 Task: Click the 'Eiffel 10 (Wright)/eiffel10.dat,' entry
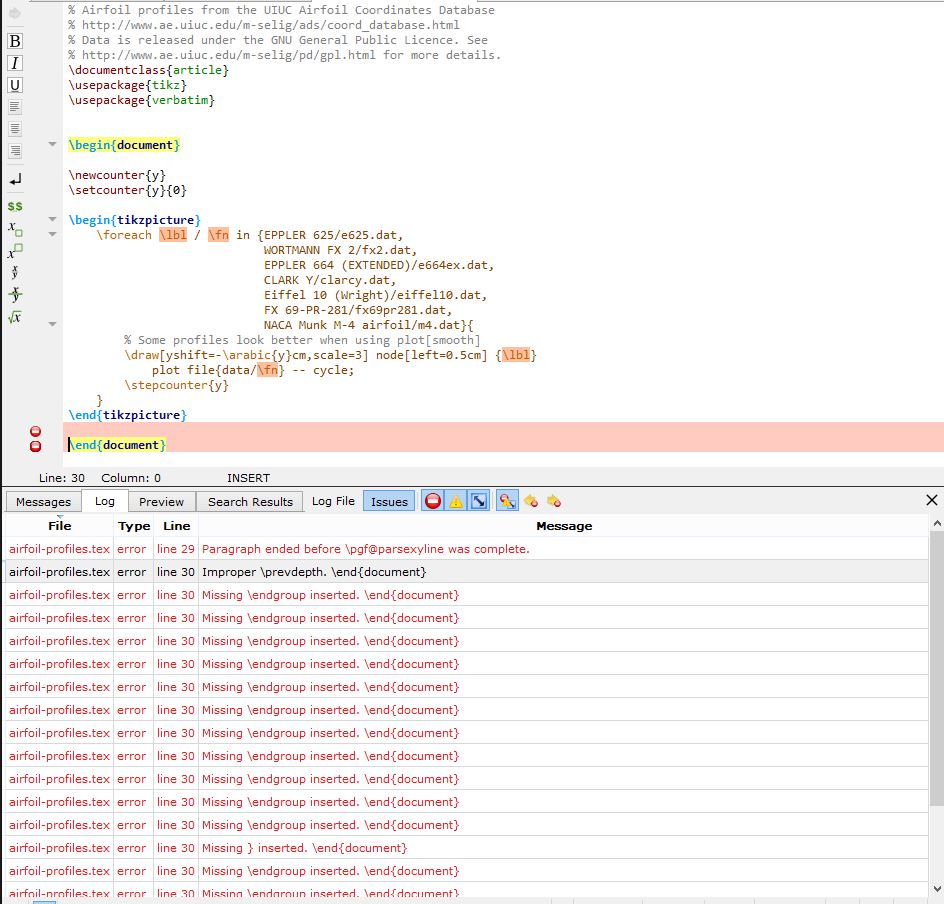click(375, 295)
